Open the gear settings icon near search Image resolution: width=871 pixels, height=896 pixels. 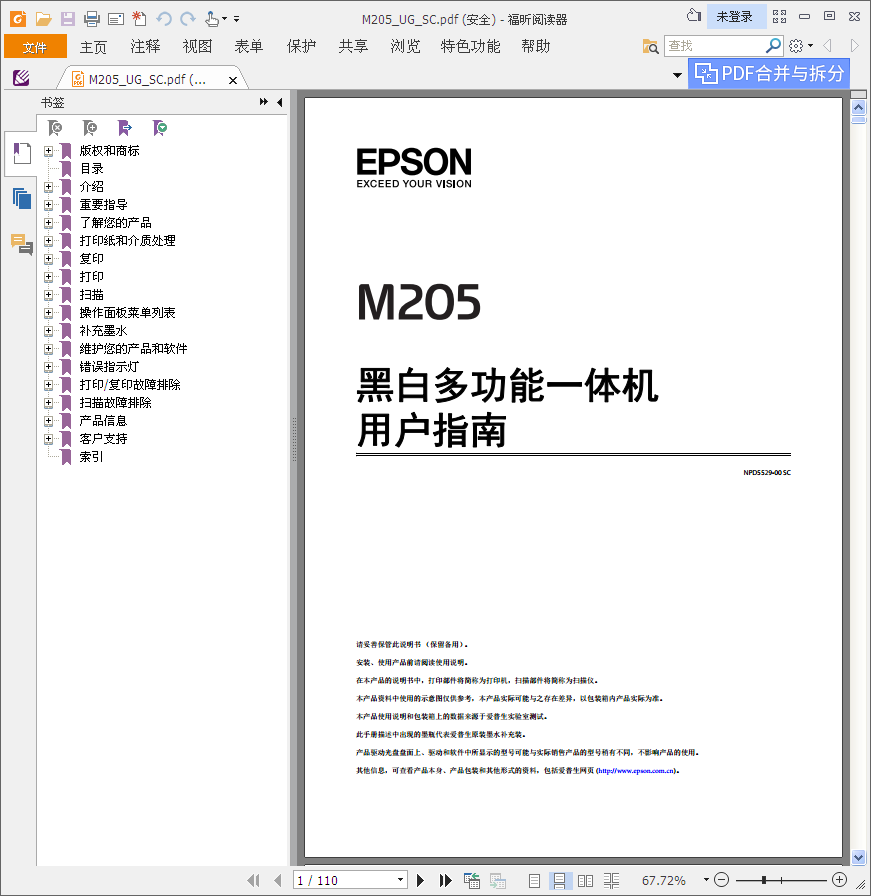coord(796,45)
